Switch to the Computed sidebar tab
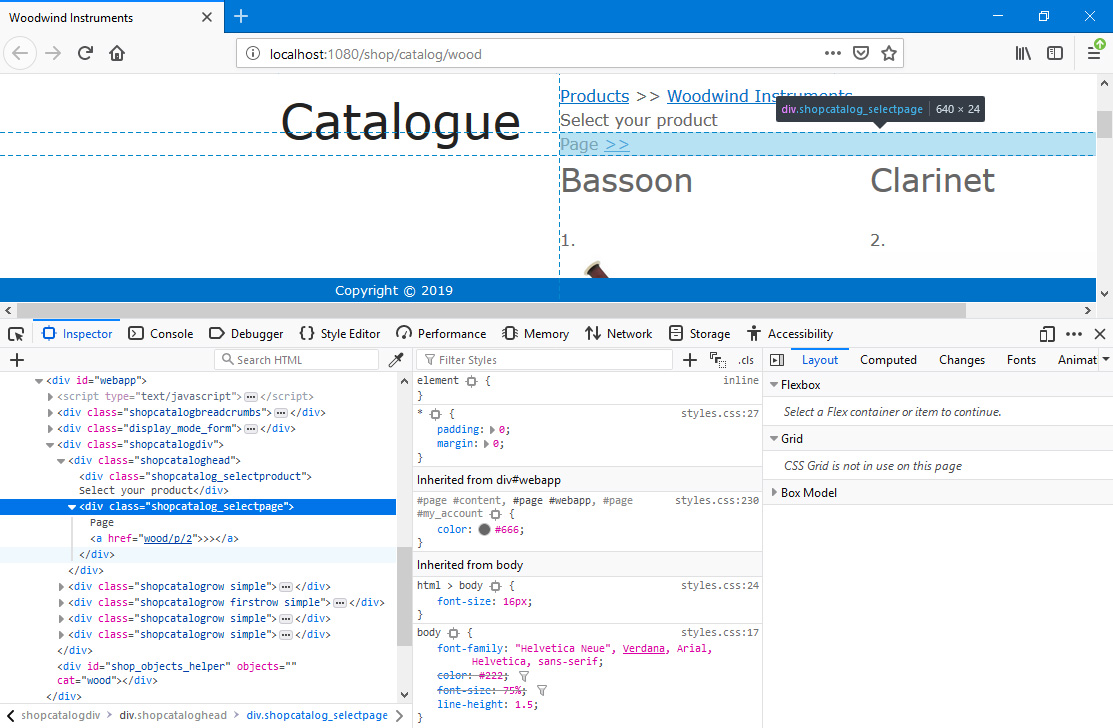This screenshot has width=1113, height=728. (x=888, y=360)
